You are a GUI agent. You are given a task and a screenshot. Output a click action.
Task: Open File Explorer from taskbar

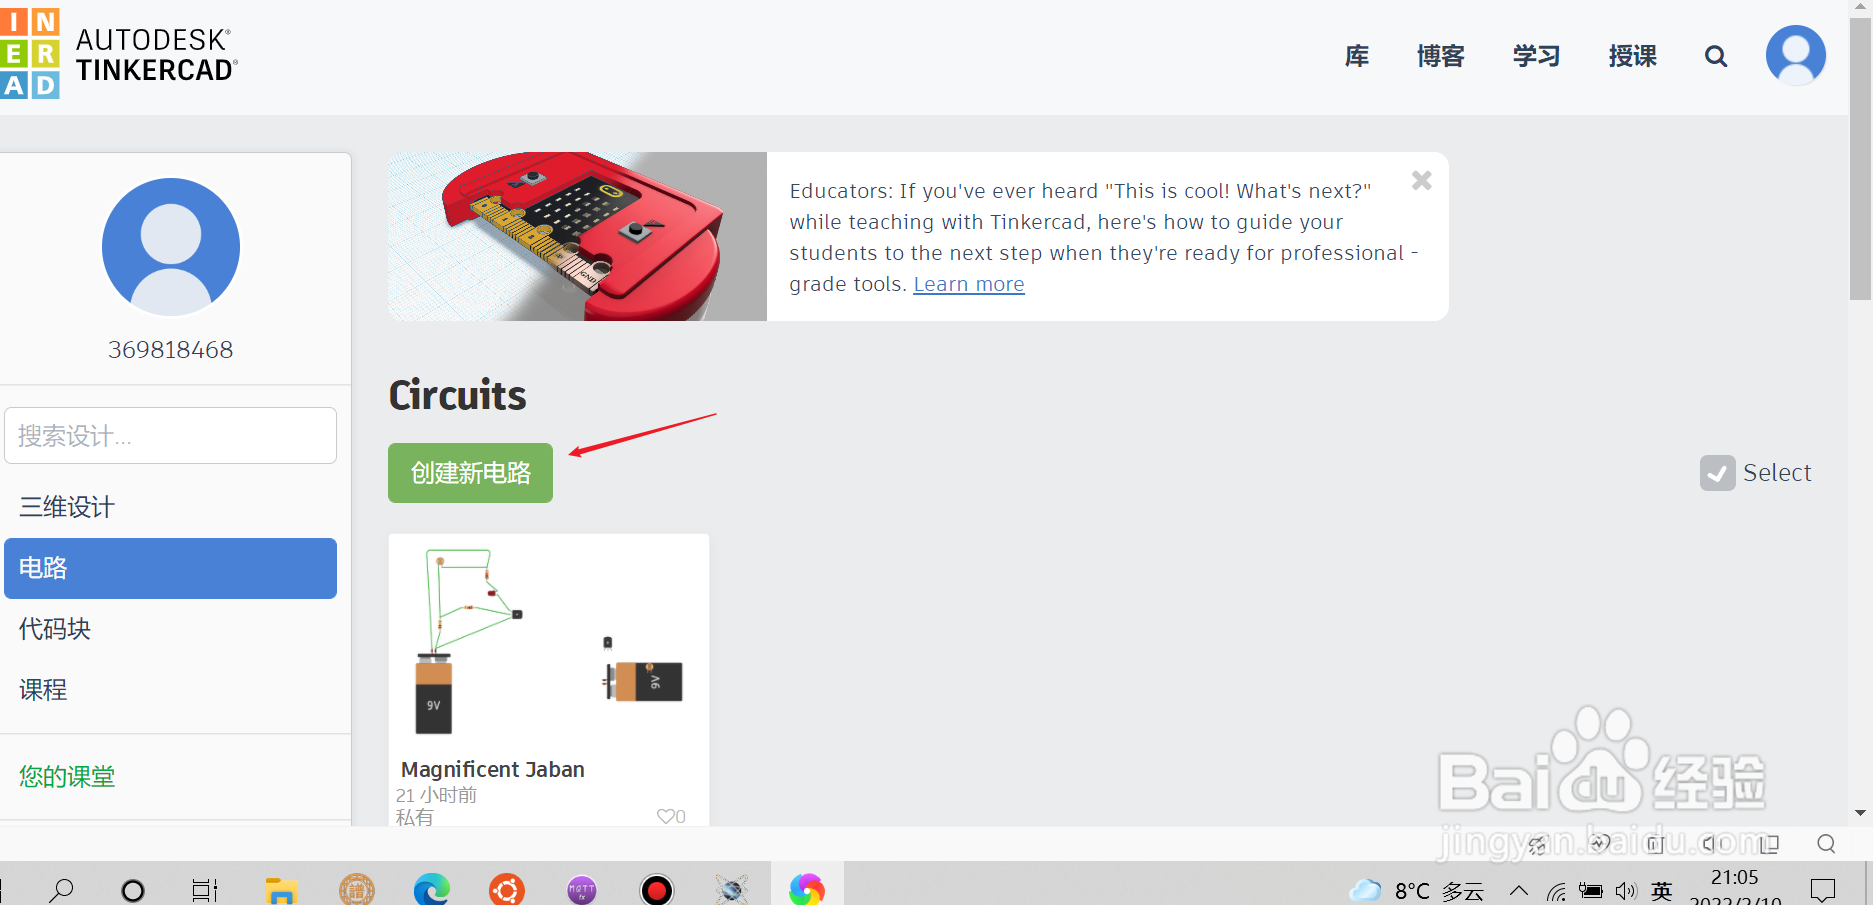pyautogui.click(x=282, y=889)
